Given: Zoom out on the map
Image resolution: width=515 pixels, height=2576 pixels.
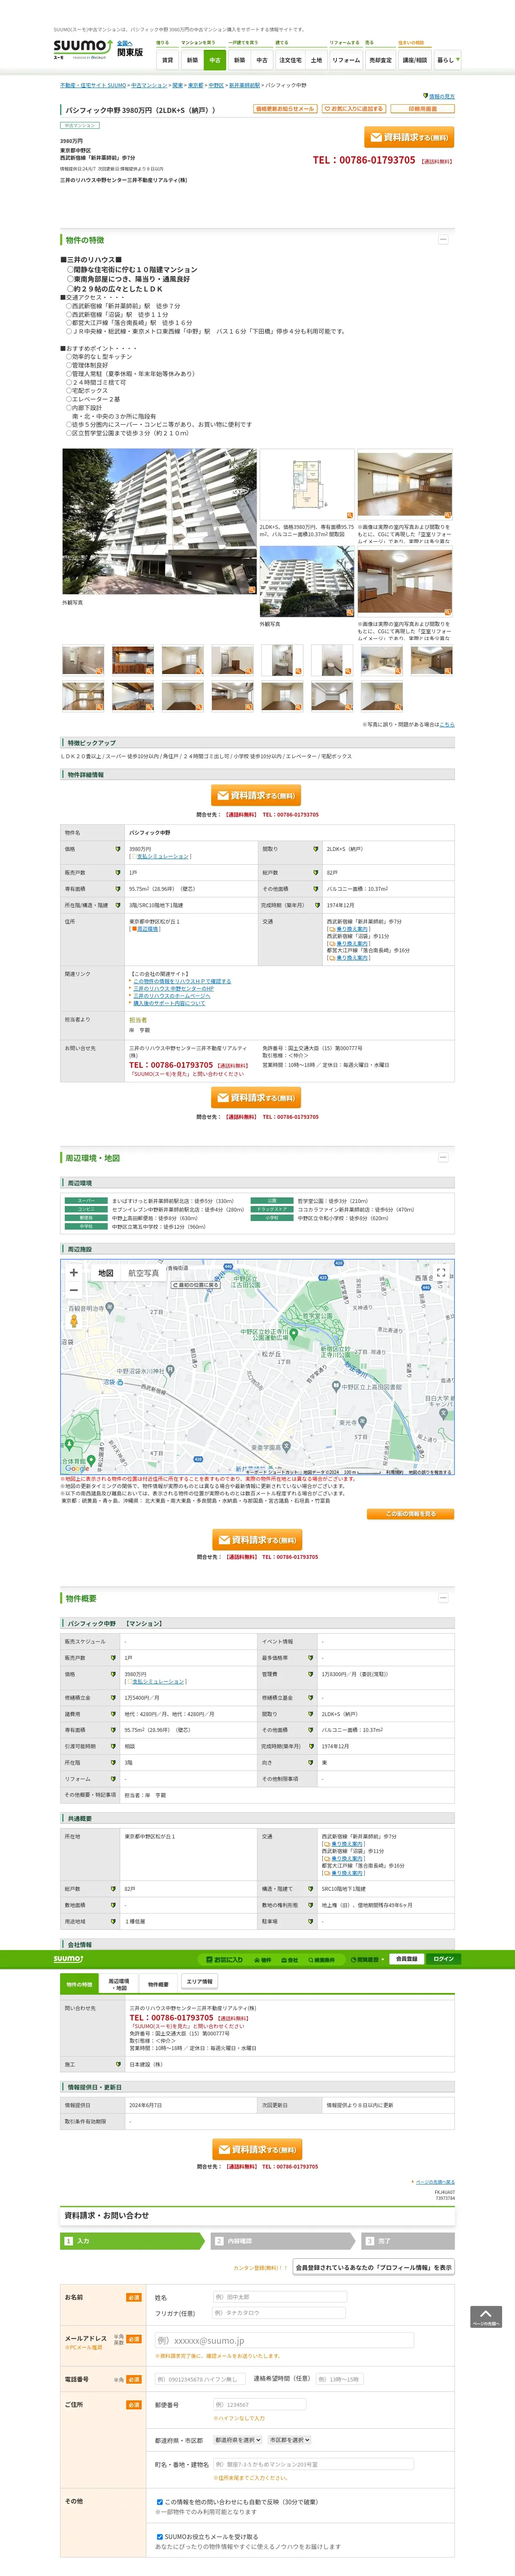Looking at the screenshot, I should click(73, 1290).
